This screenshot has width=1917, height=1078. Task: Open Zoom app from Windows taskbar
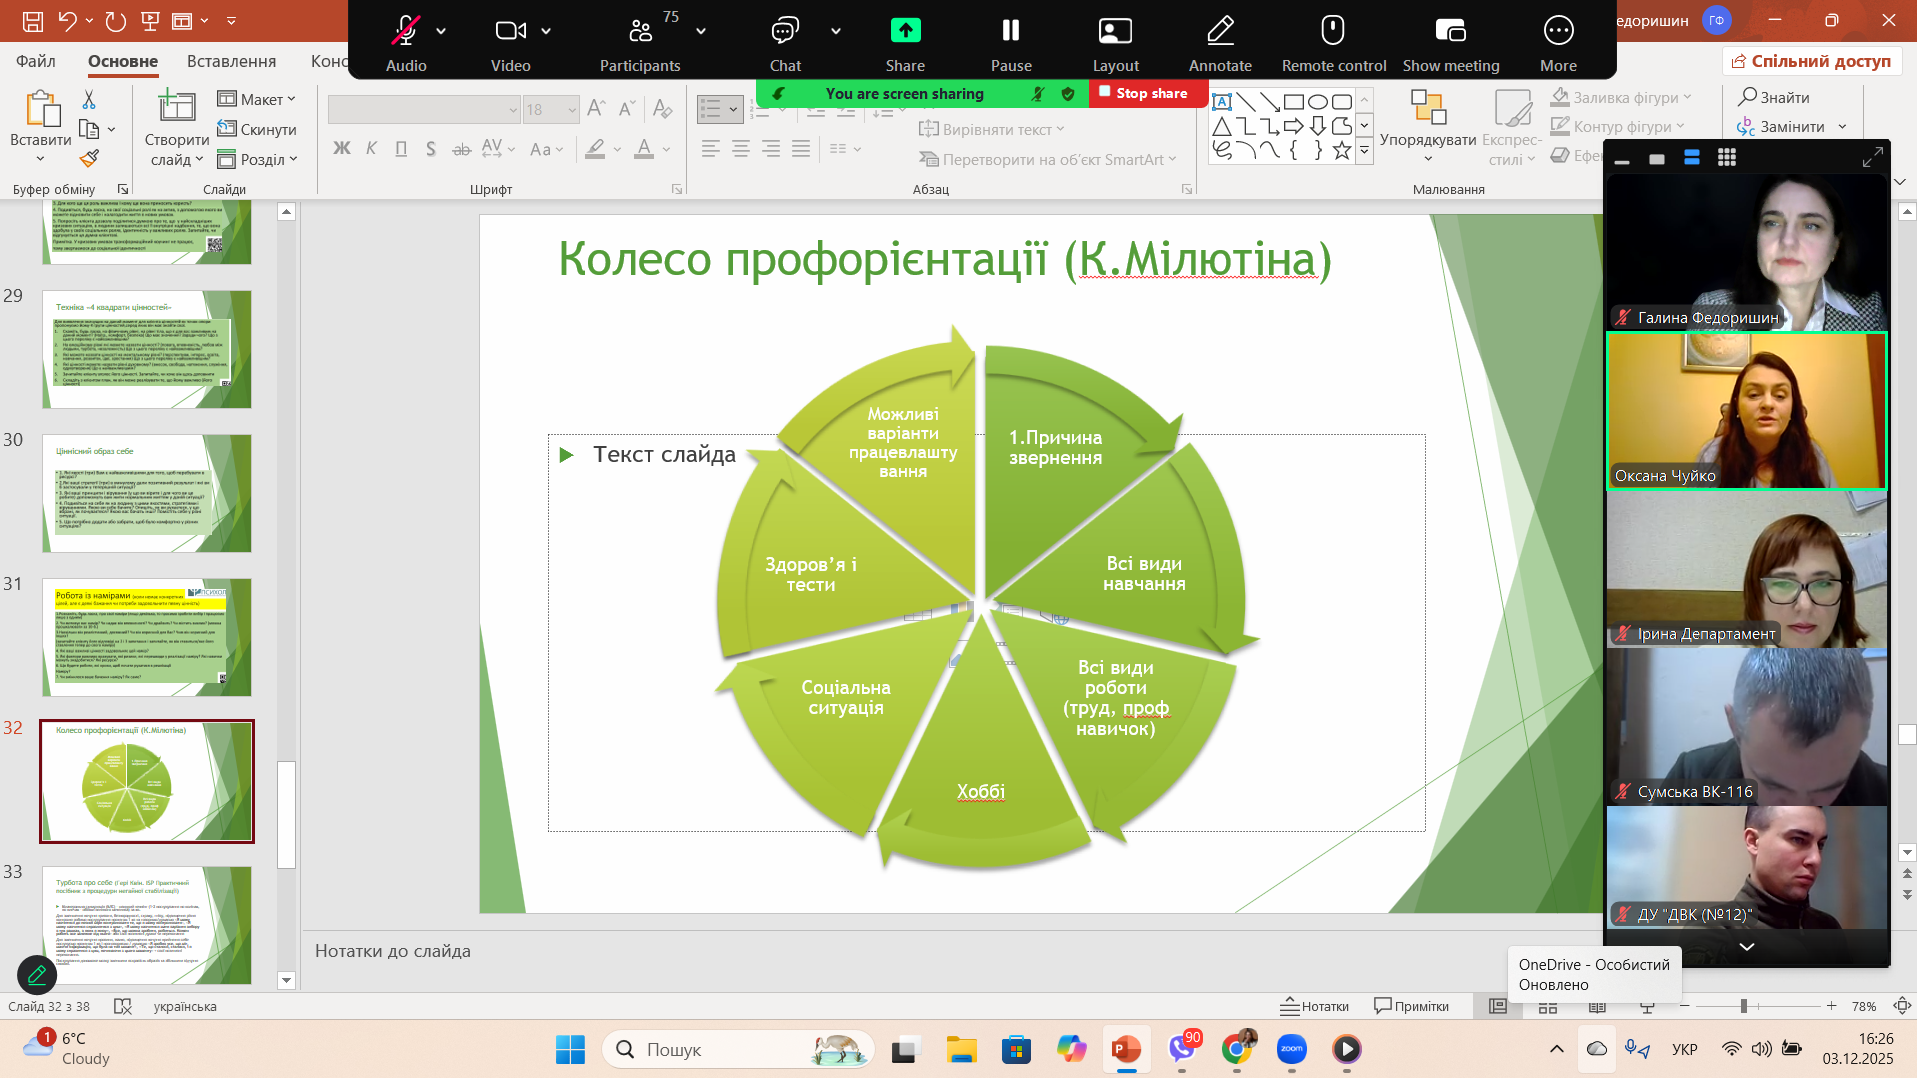pyautogui.click(x=1291, y=1049)
